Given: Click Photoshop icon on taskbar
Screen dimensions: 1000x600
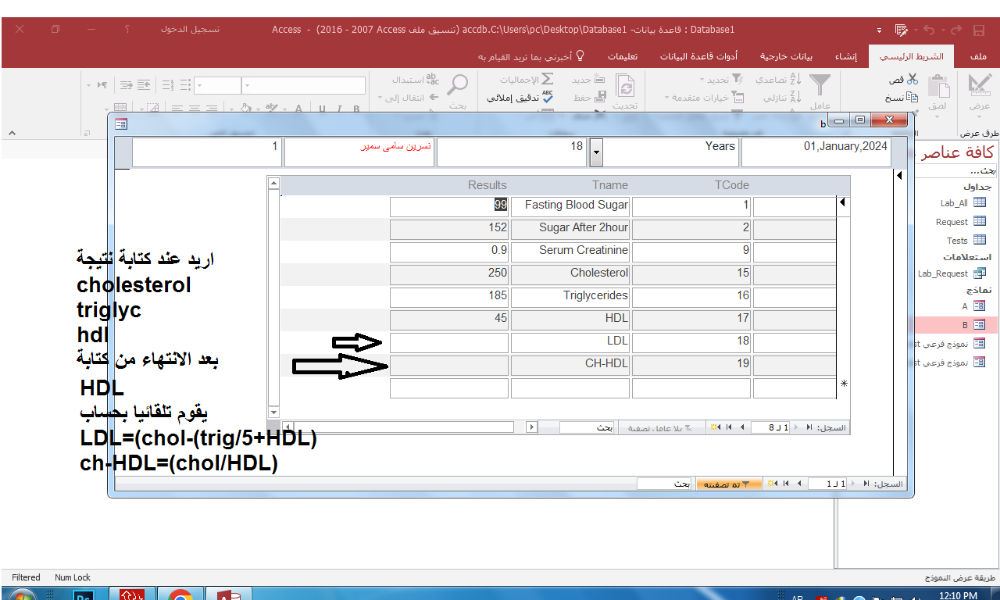Looking at the screenshot, I should pos(84,596).
